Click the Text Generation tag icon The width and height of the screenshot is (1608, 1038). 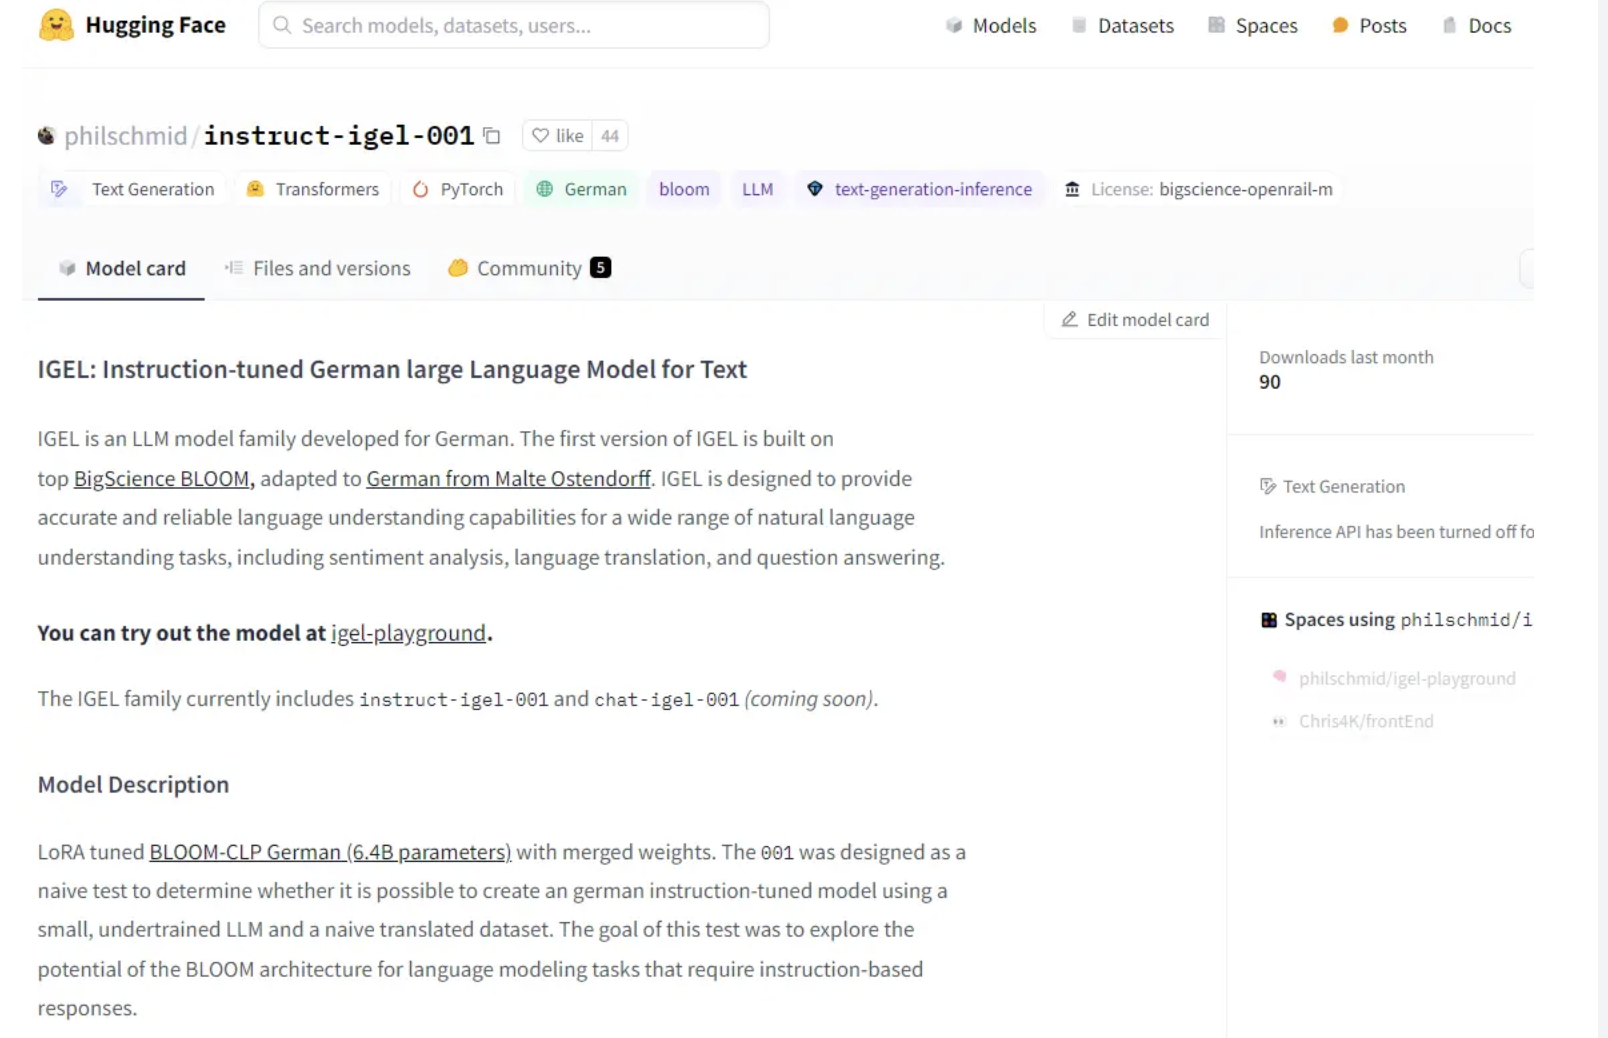click(x=60, y=189)
